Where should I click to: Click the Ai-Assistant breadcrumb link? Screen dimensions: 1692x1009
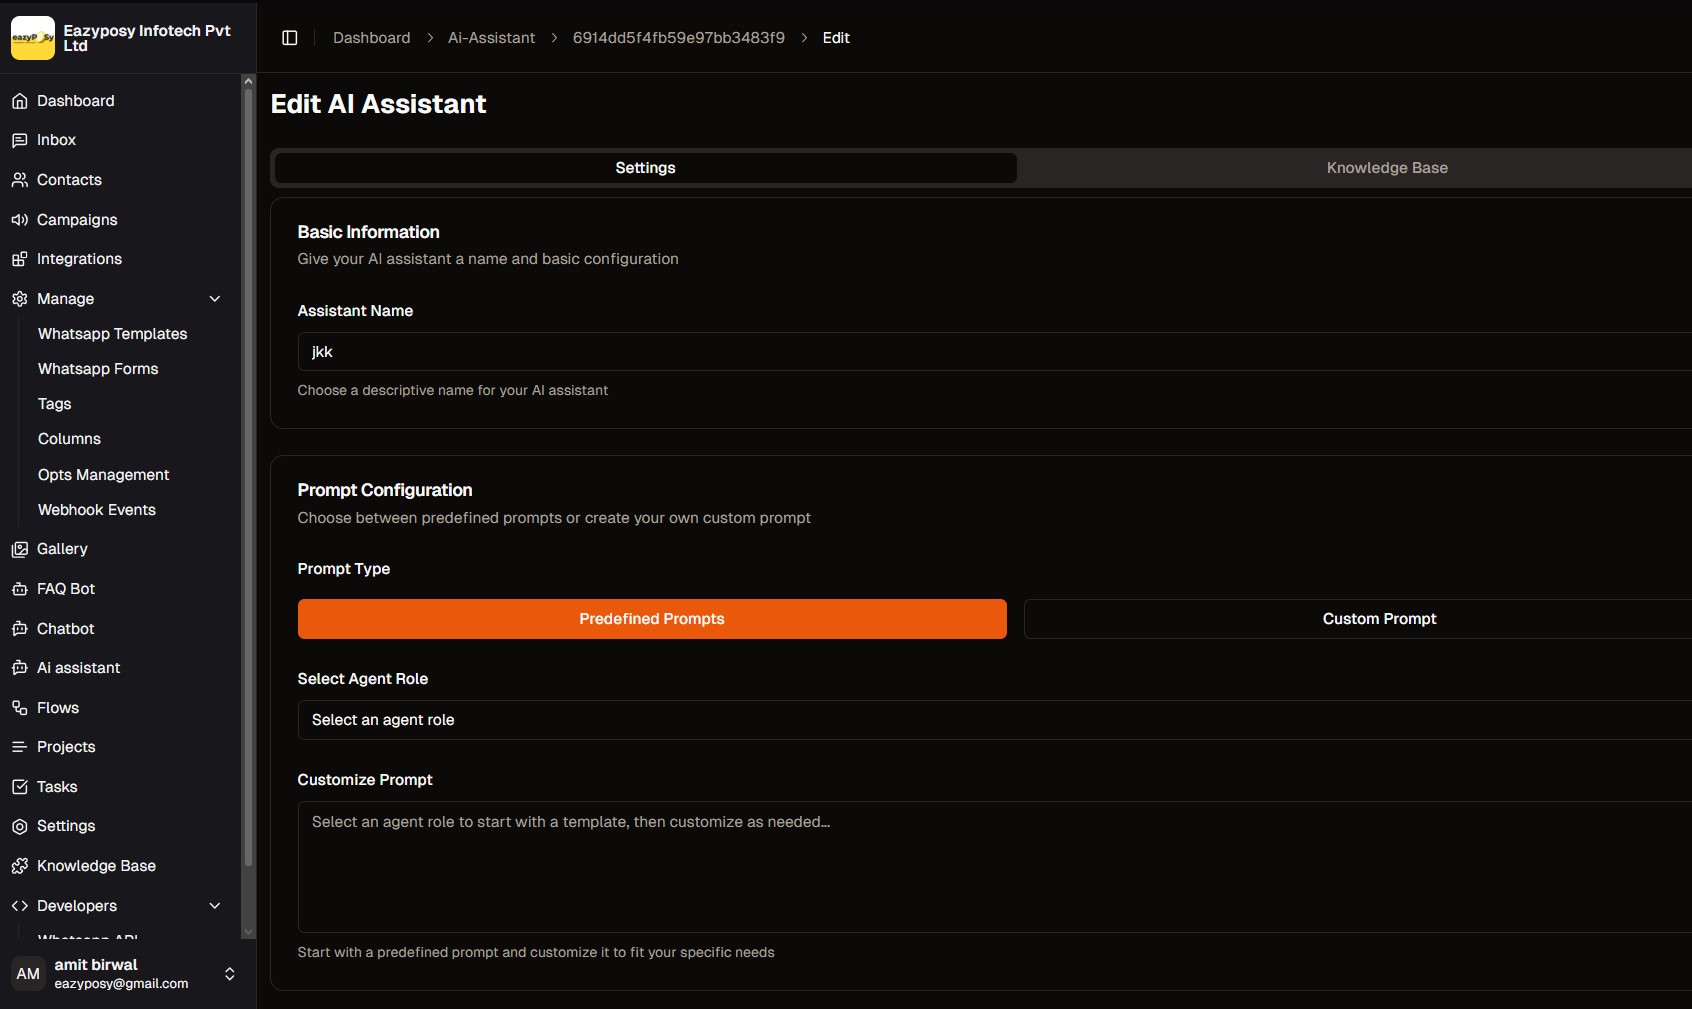[x=491, y=37]
